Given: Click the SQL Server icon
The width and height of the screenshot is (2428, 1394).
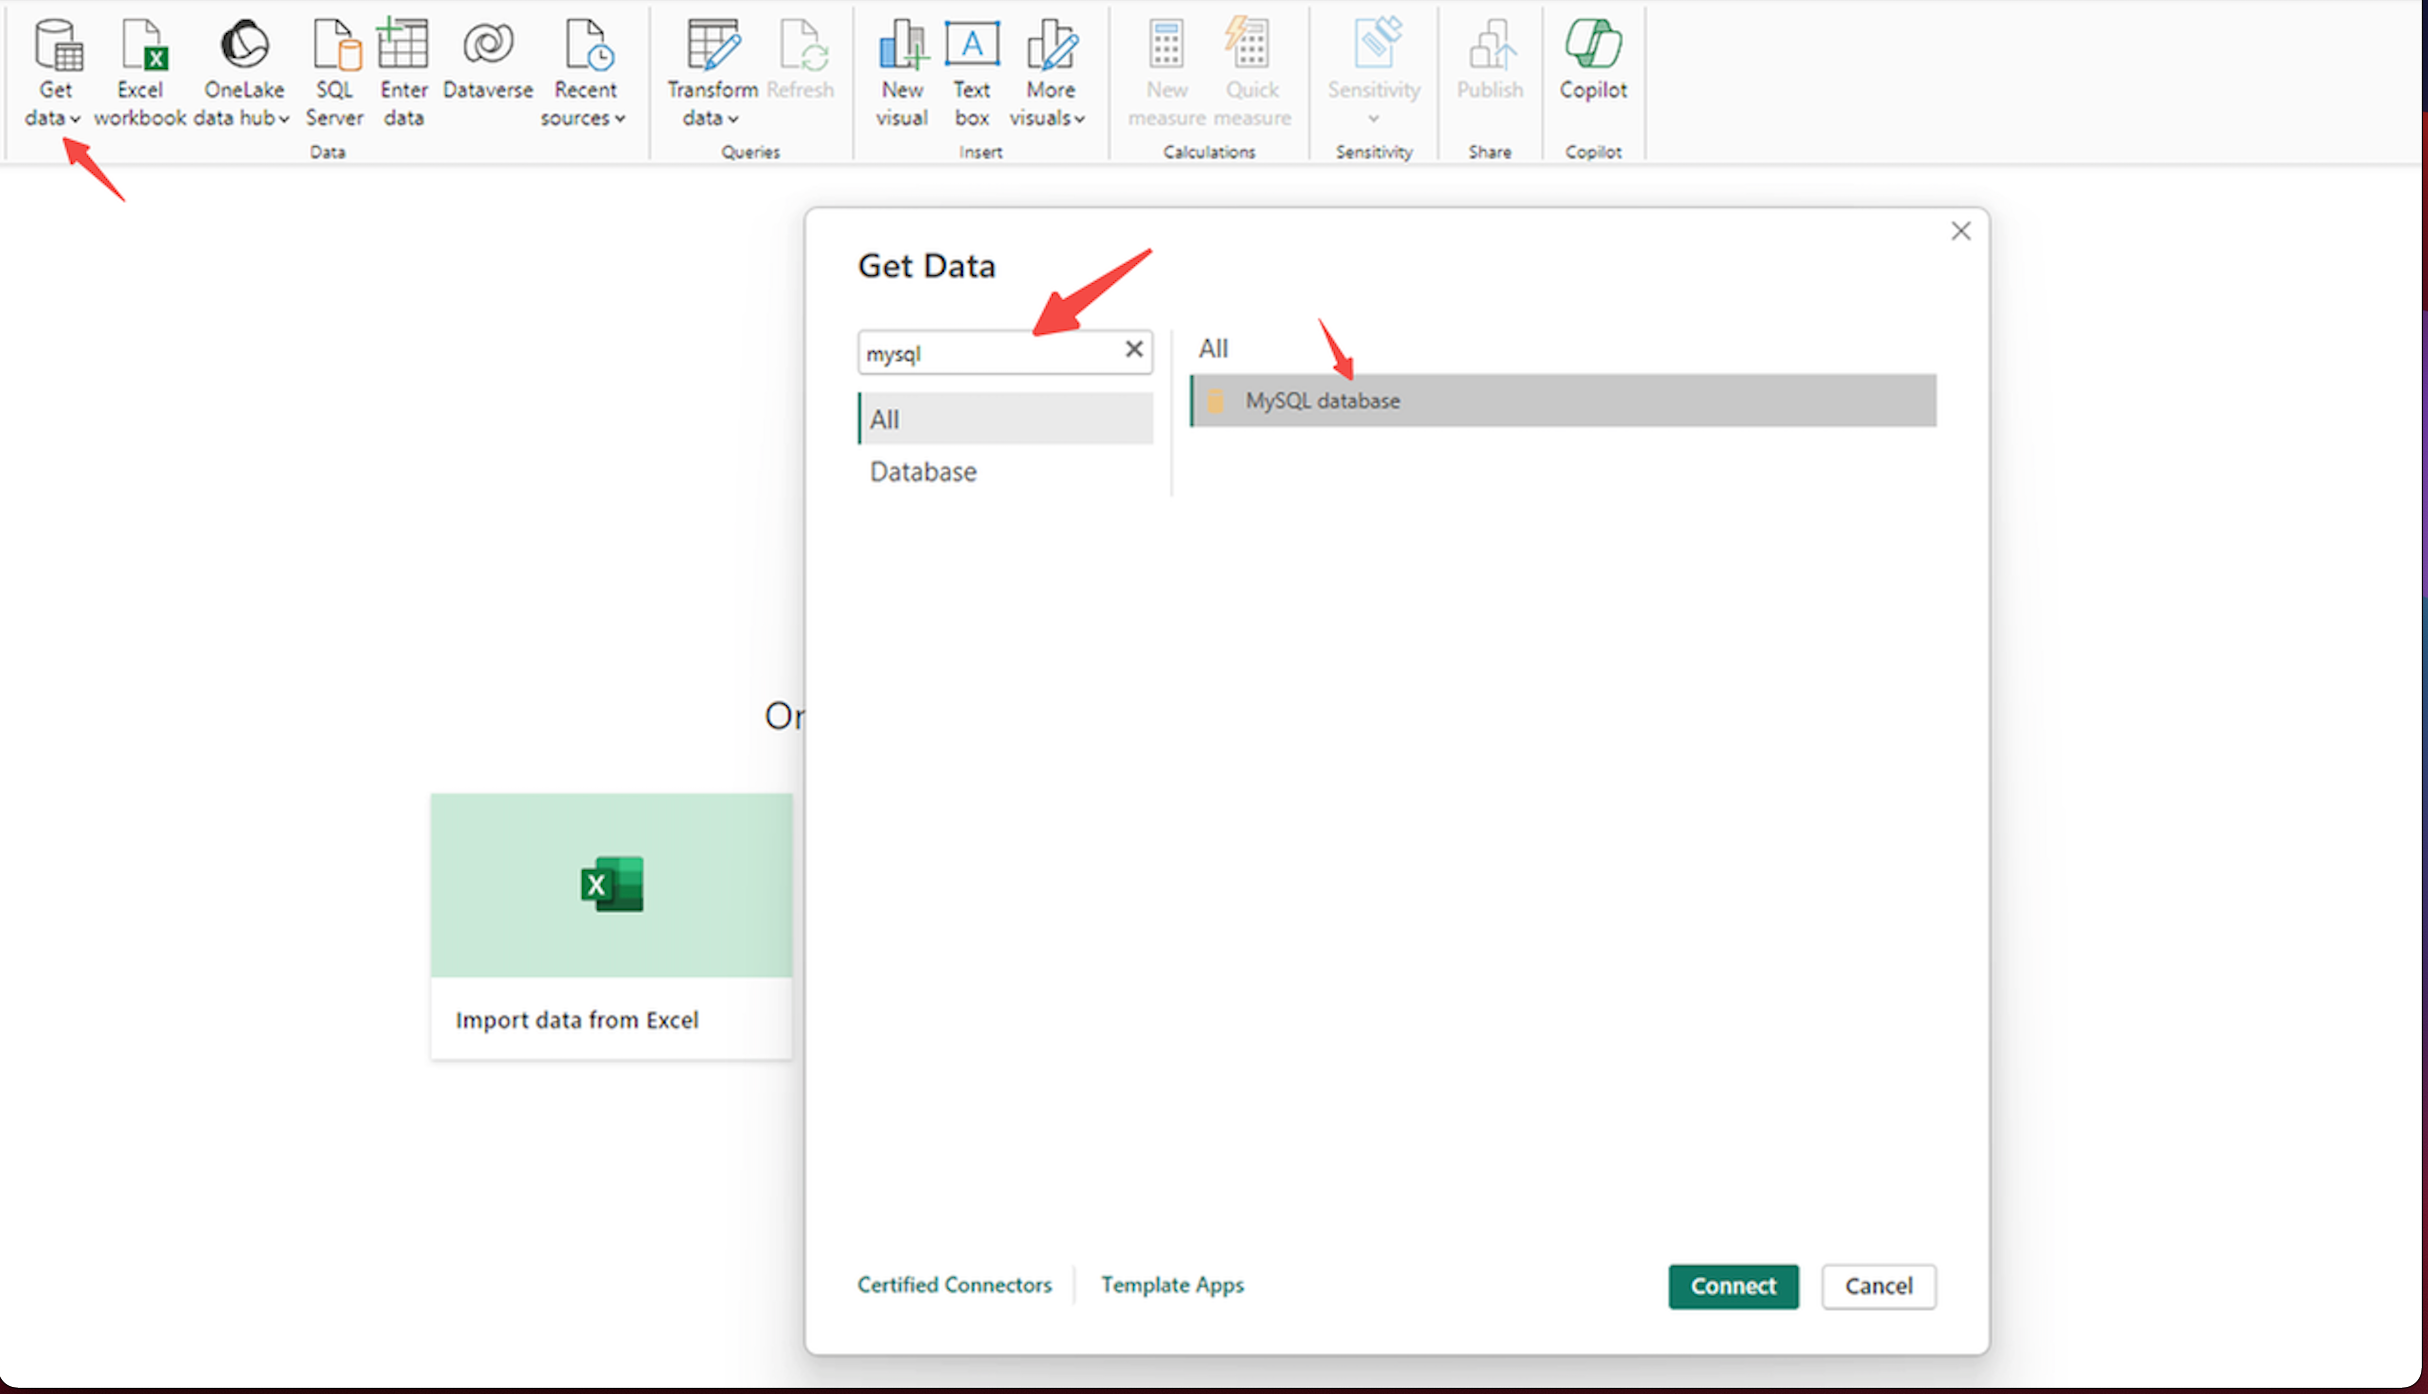Looking at the screenshot, I should click(335, 48).
